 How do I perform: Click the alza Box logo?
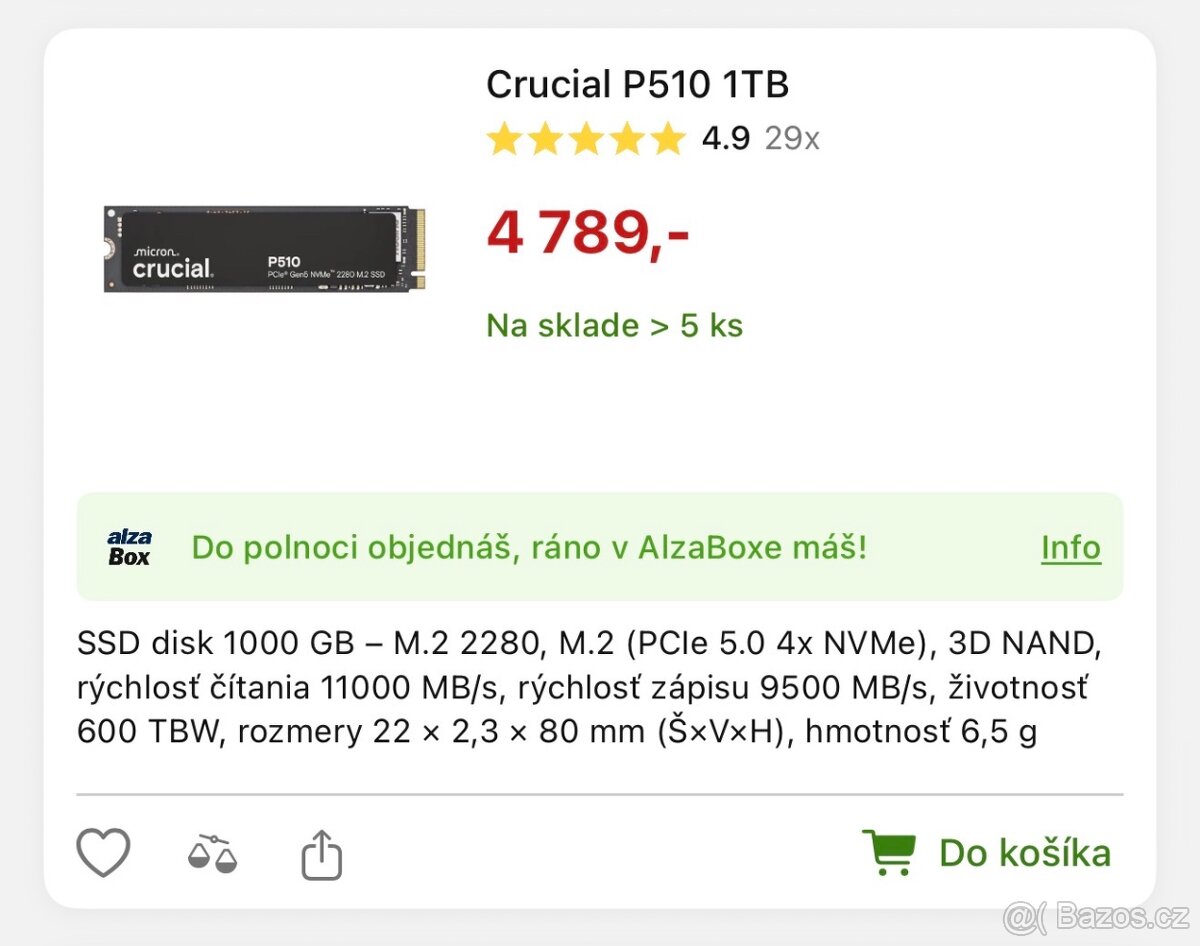[129, 548]
